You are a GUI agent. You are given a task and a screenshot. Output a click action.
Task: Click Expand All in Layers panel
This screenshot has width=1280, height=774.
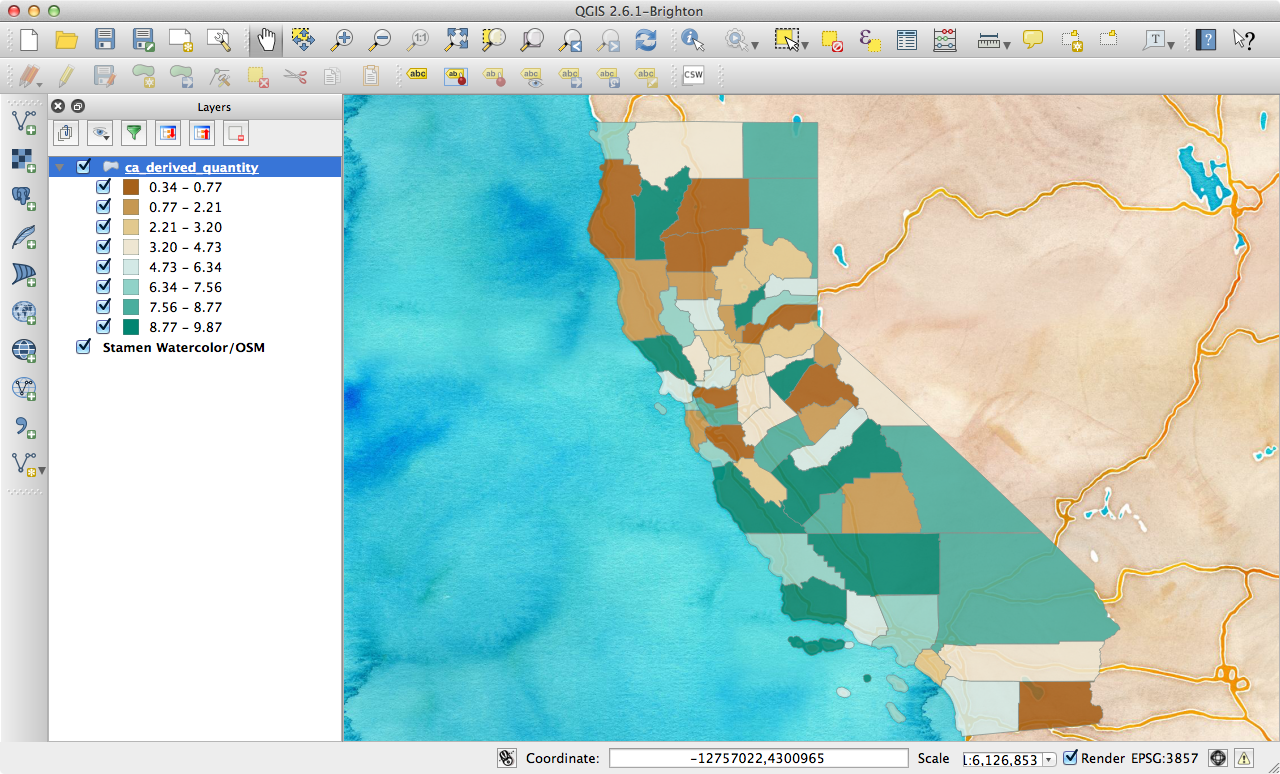[x=168, y=132]
